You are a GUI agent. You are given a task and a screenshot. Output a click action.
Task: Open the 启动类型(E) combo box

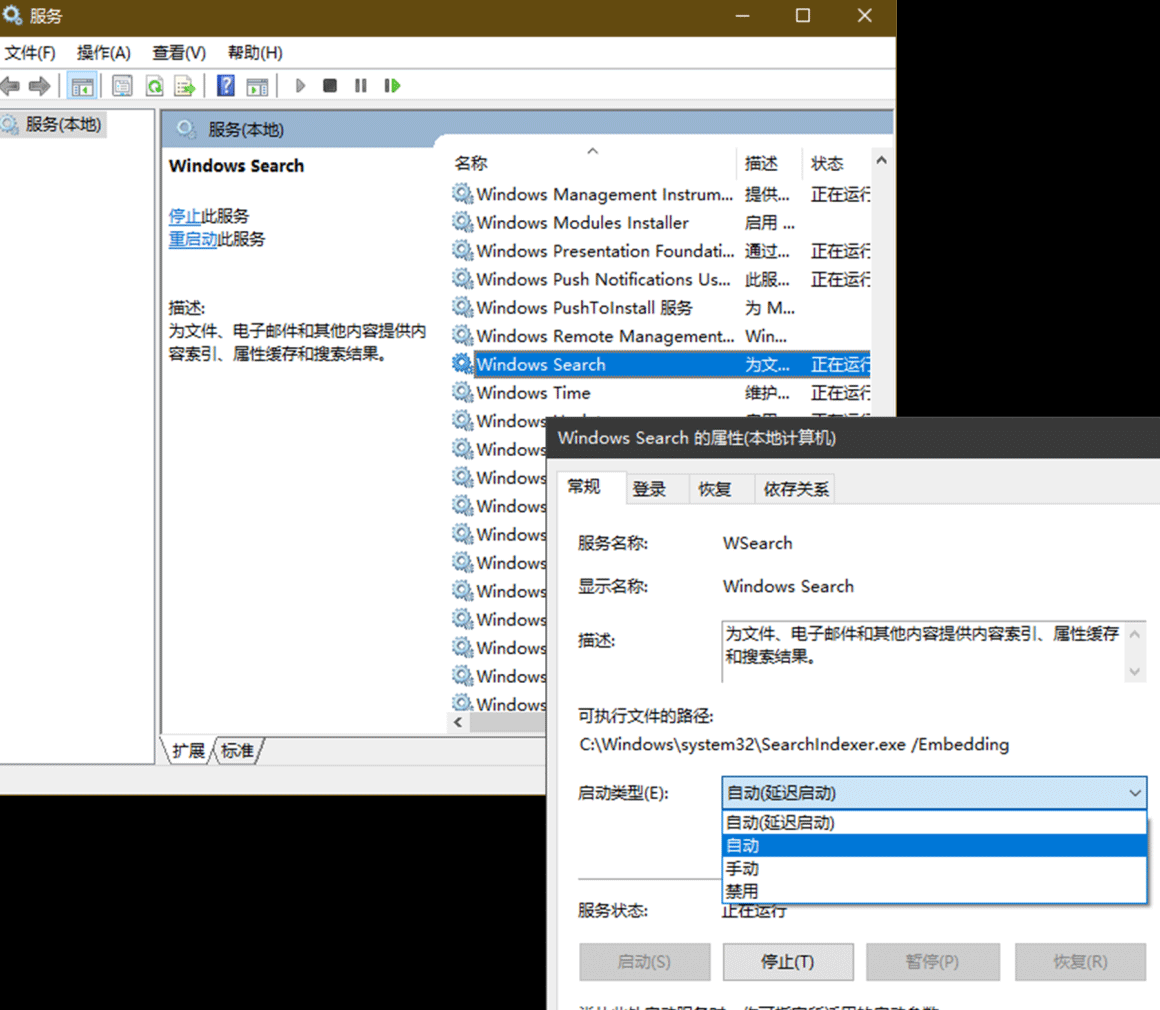934,793
